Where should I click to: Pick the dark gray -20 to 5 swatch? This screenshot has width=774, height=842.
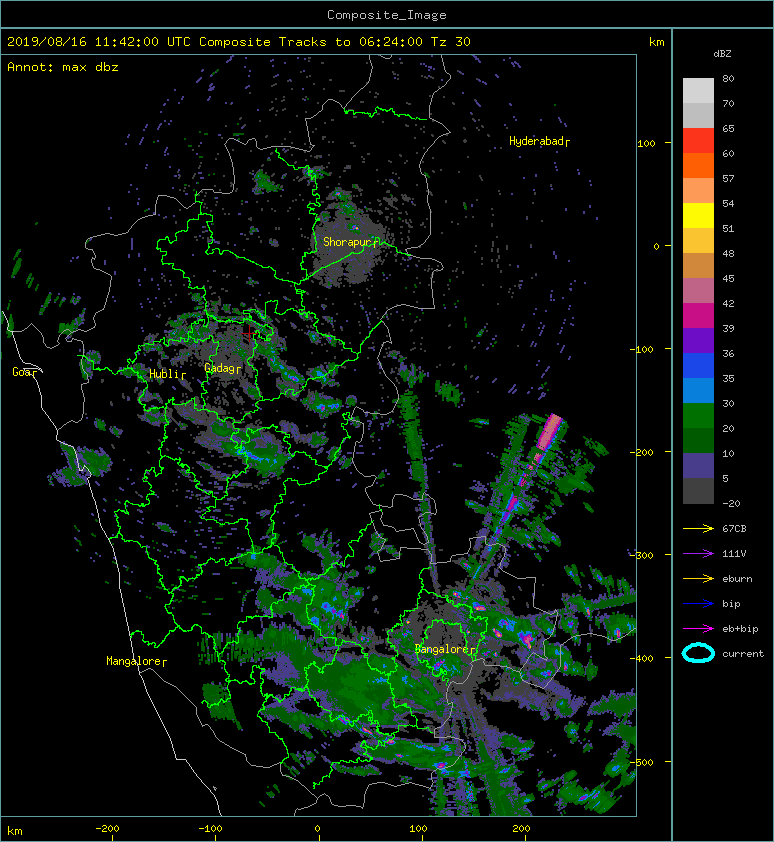click(698, 491)
